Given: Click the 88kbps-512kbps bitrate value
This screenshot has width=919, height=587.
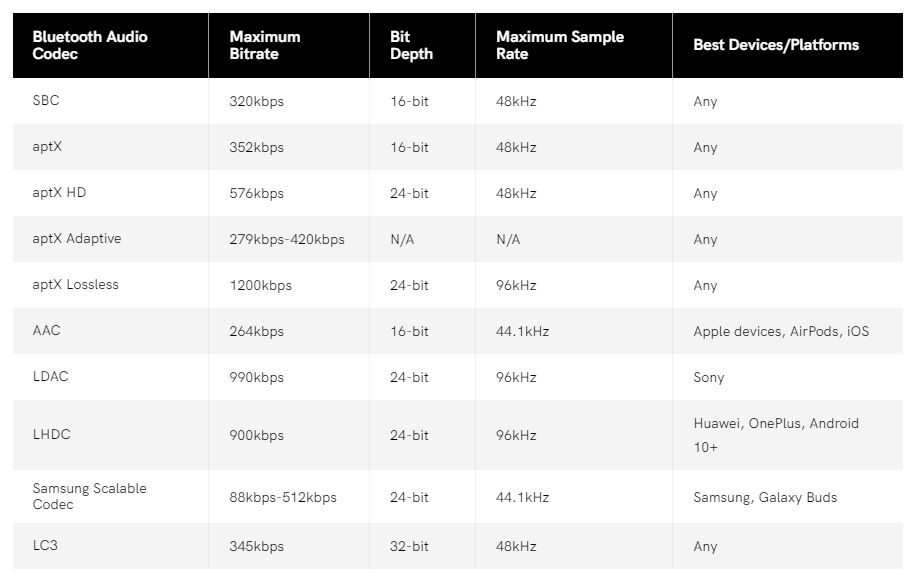Looking at the screenshot, I should (x=283, y=497).
